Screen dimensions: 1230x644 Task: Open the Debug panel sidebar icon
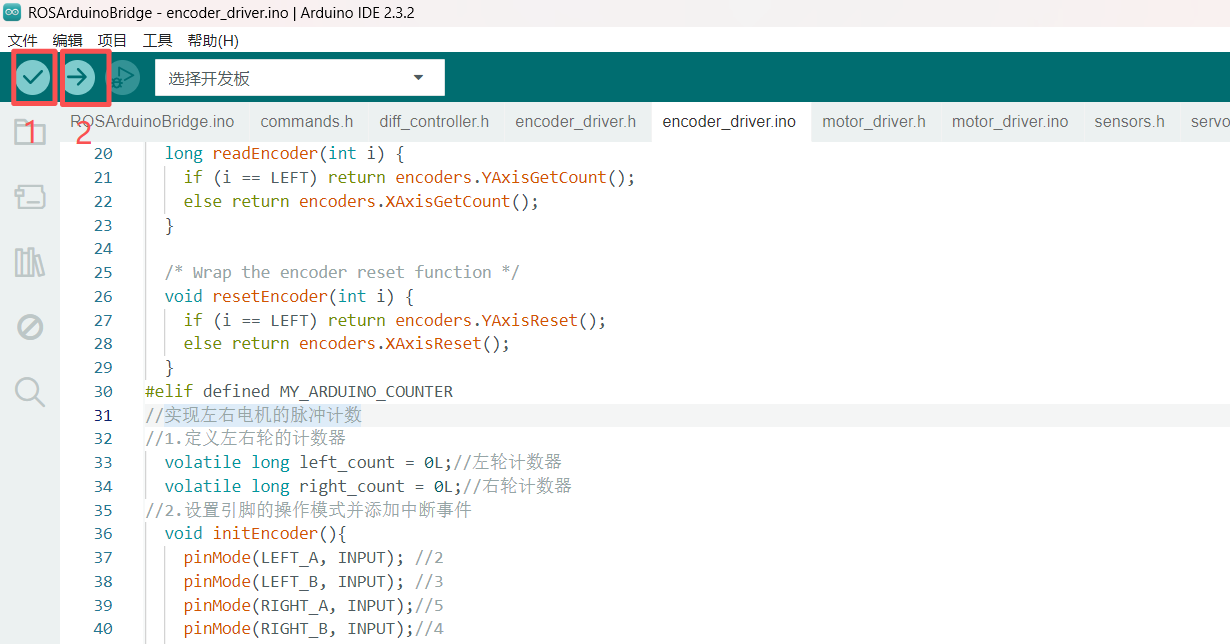(30, 327)
